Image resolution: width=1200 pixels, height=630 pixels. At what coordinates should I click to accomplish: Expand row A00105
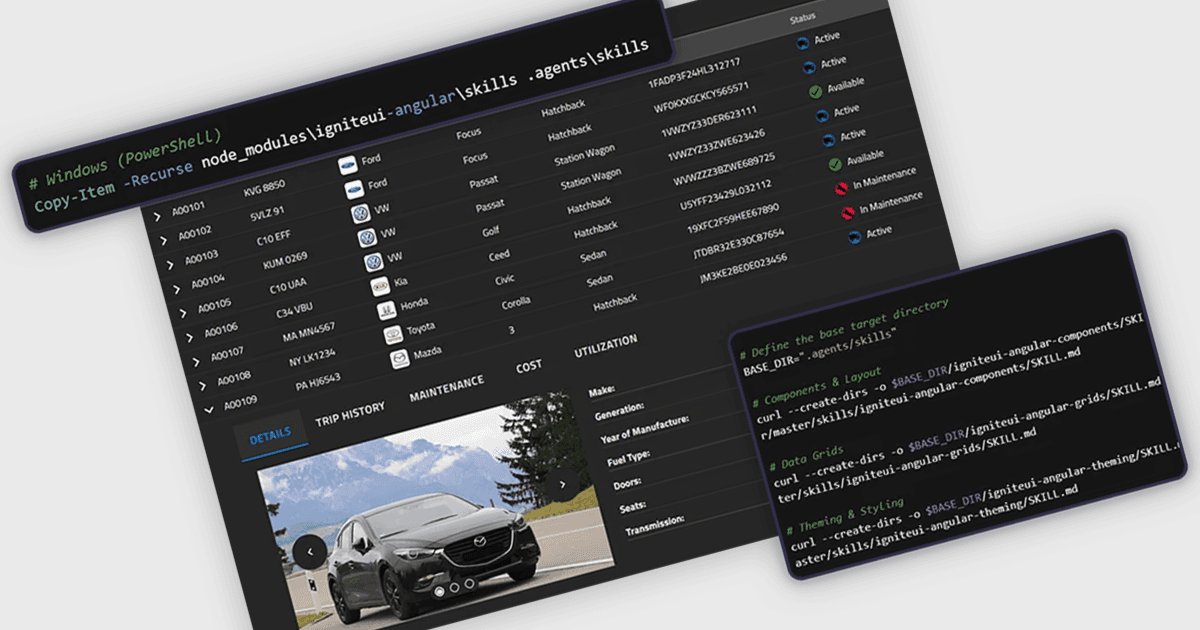[181, 312]
